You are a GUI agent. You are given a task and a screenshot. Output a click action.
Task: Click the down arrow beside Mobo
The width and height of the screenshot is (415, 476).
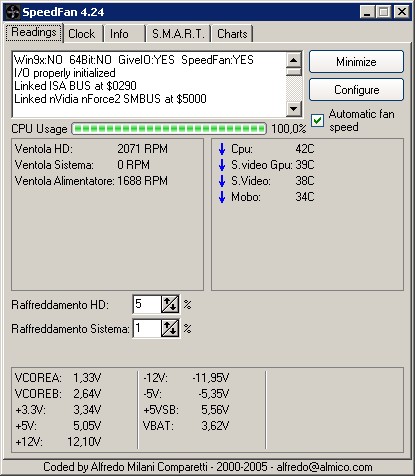[222, 197]
